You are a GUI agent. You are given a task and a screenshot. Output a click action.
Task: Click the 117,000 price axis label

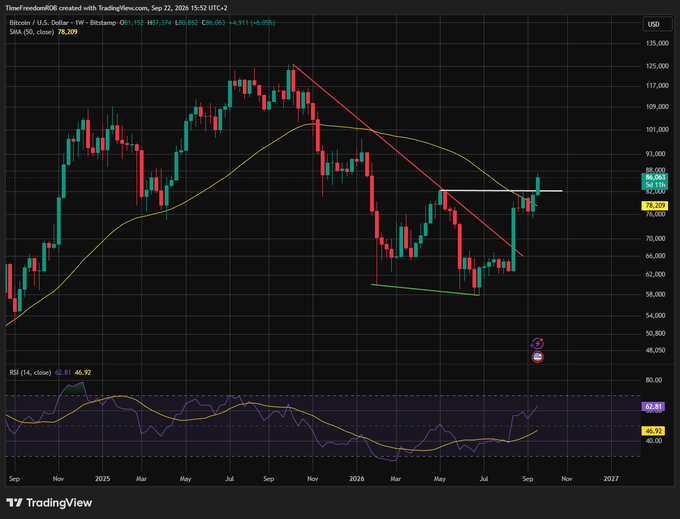[656, 86]
